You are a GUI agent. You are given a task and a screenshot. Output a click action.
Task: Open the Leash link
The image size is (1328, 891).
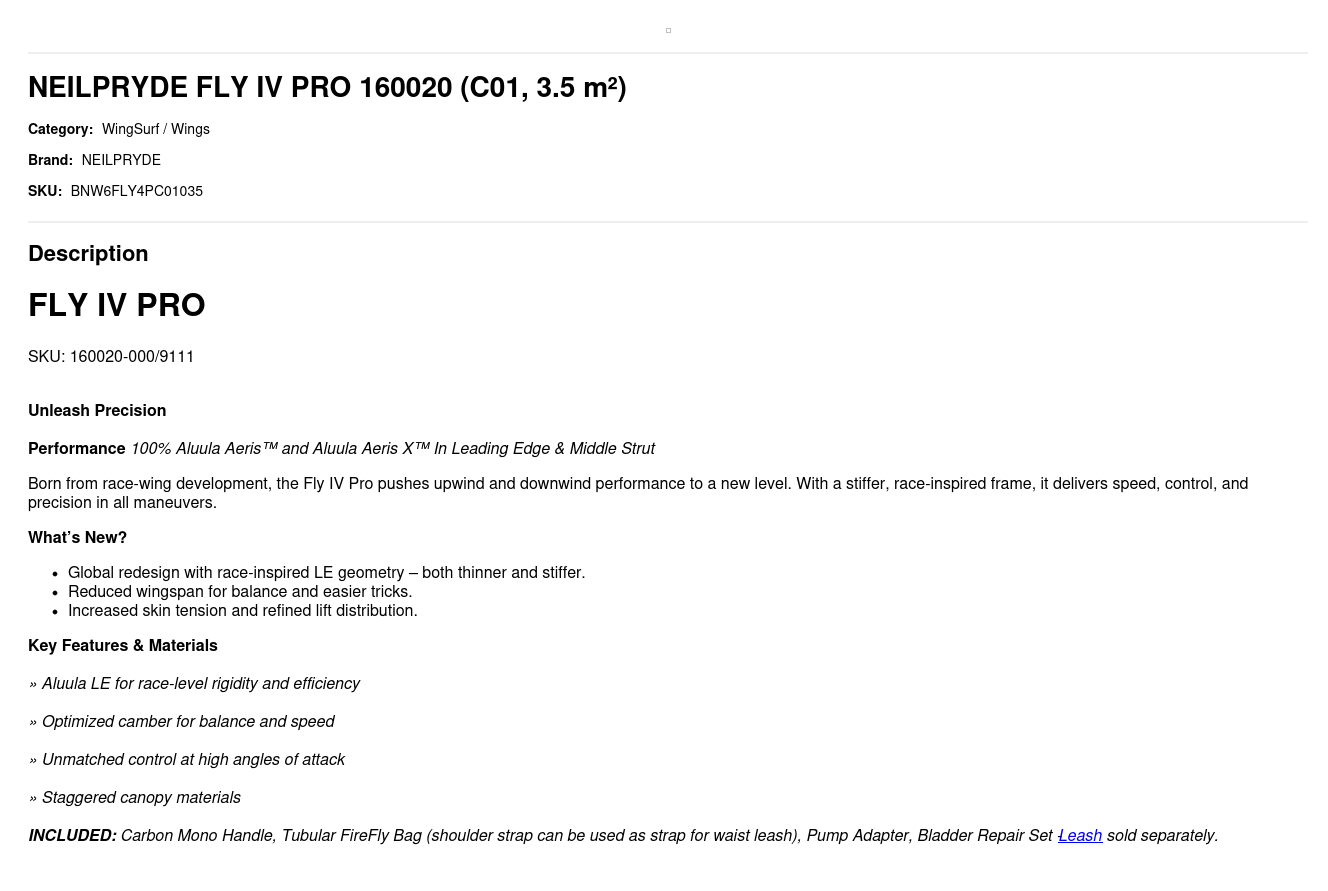coord(1081,836)
